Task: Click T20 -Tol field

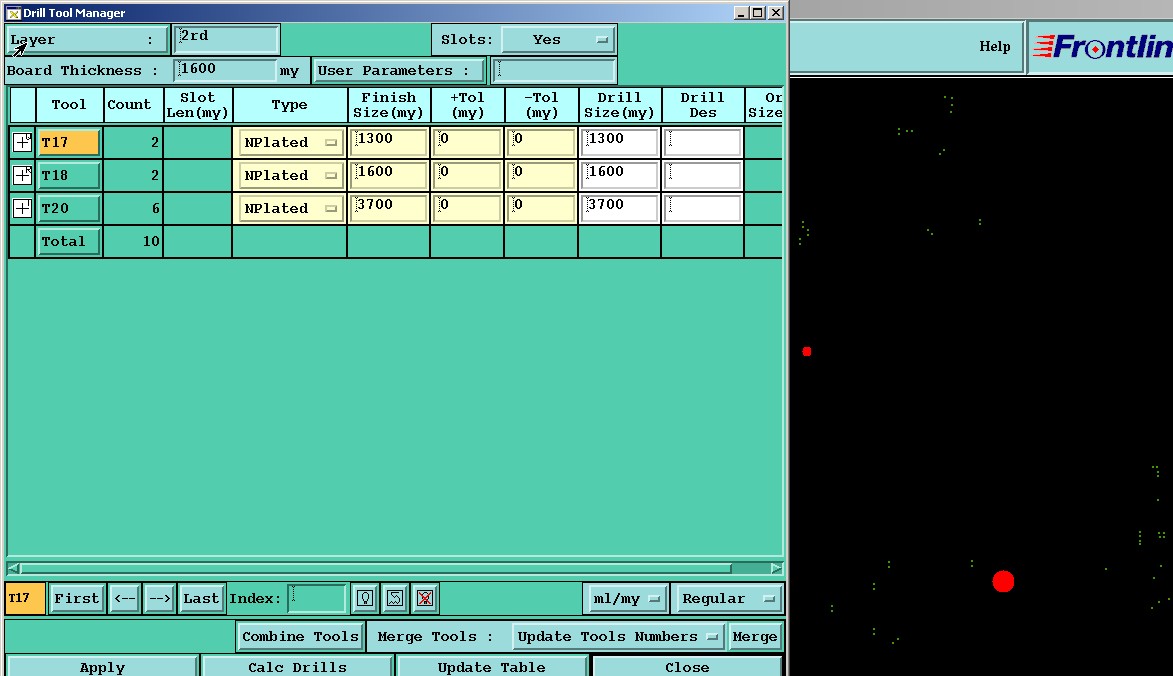Action: (x=542, y=208)
